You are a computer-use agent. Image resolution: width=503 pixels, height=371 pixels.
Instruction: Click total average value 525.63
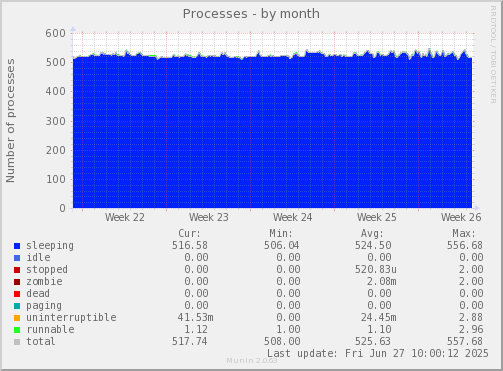point(373,341)
